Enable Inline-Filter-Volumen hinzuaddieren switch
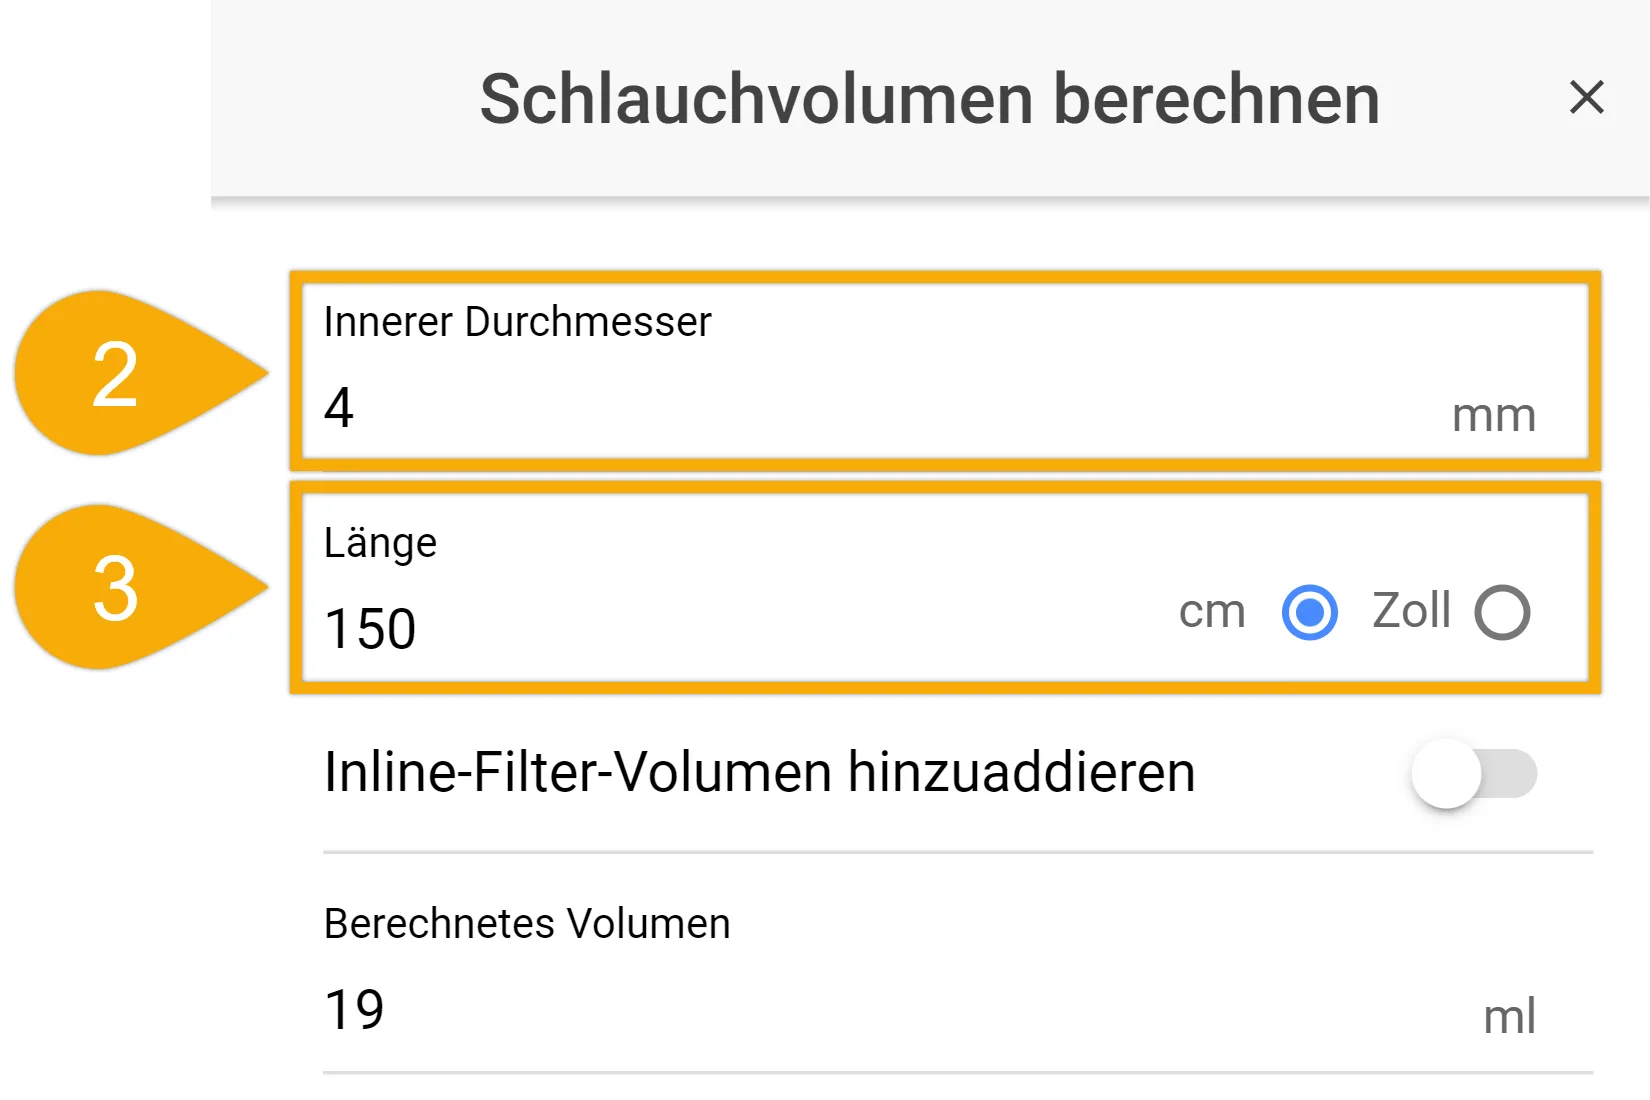 coord(1473,774)
